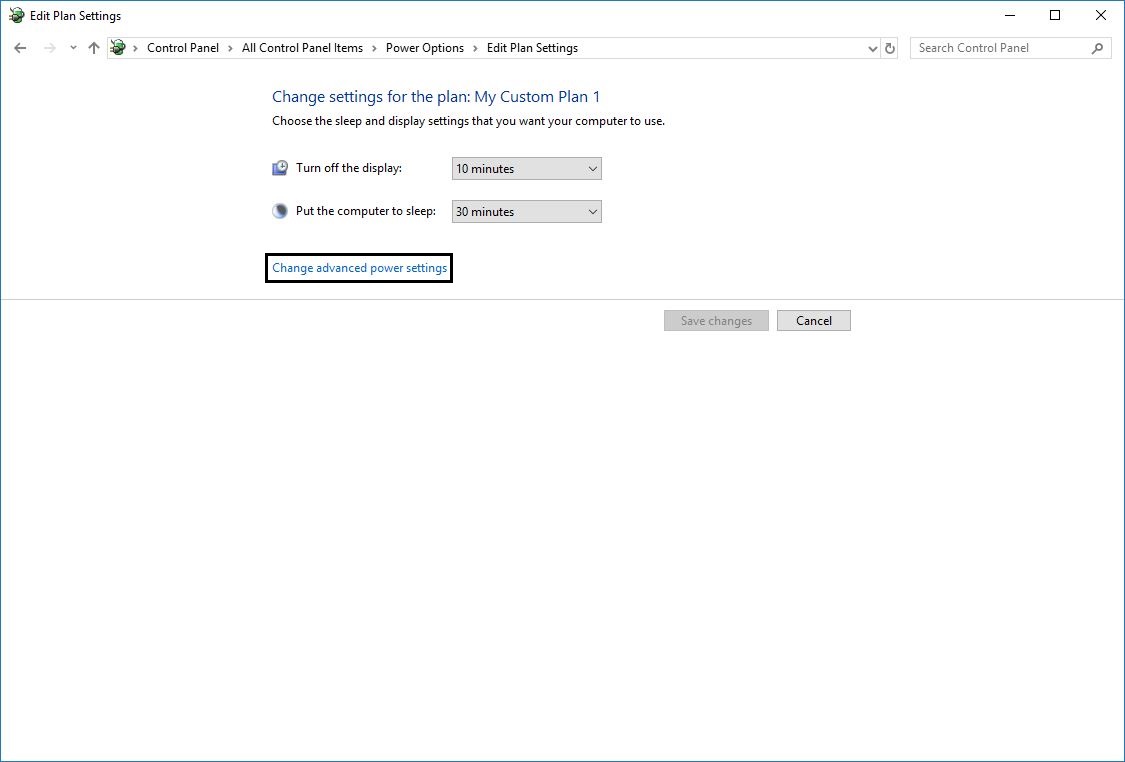Click the search magnifier icon
Screen dimensions: 1125x762
pyautogui.click(x=1097, y=47)
